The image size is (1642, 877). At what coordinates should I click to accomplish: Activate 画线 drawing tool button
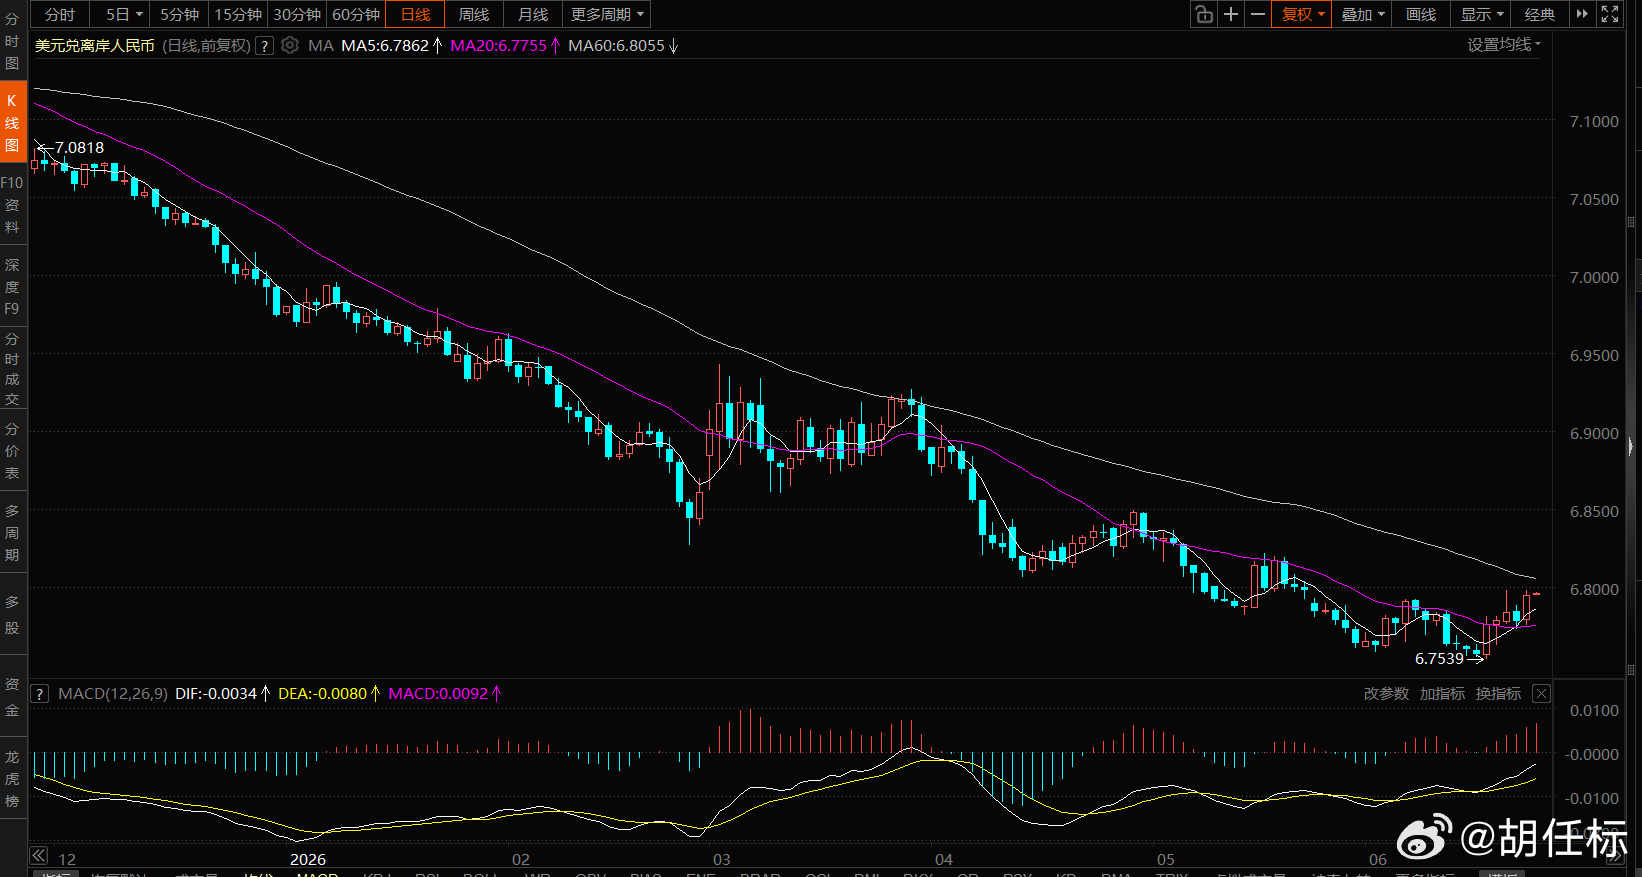click(1421, 14)
